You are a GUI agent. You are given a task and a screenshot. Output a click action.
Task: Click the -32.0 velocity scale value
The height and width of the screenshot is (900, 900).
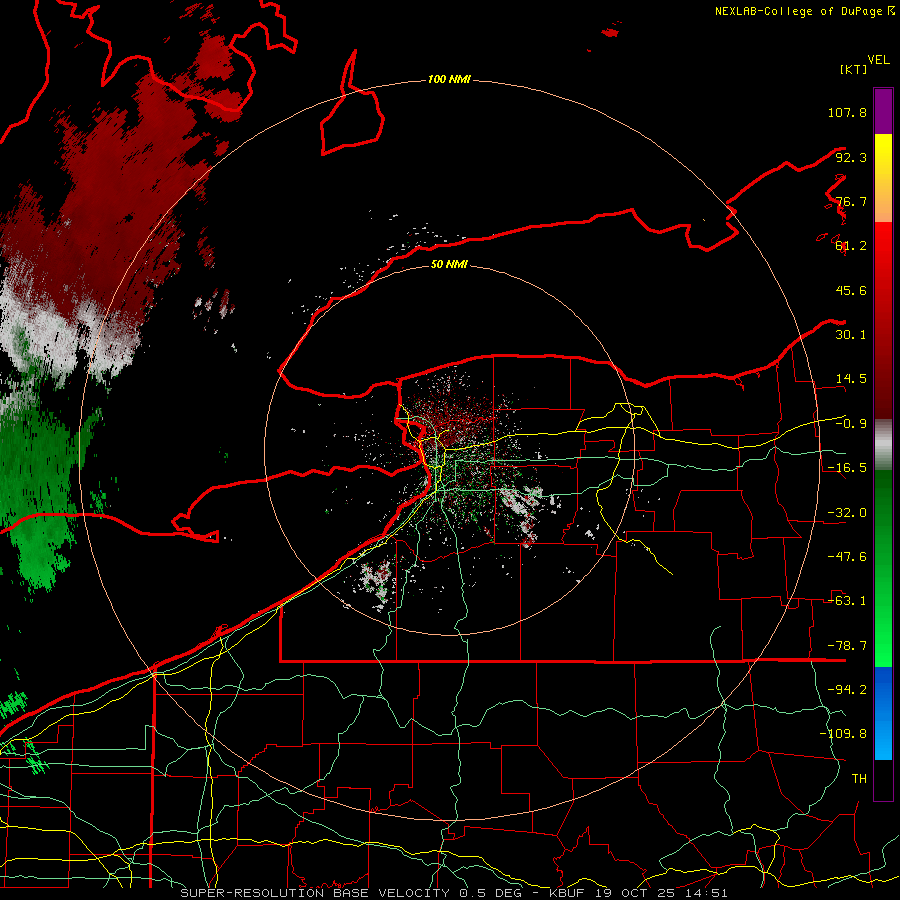847,513
